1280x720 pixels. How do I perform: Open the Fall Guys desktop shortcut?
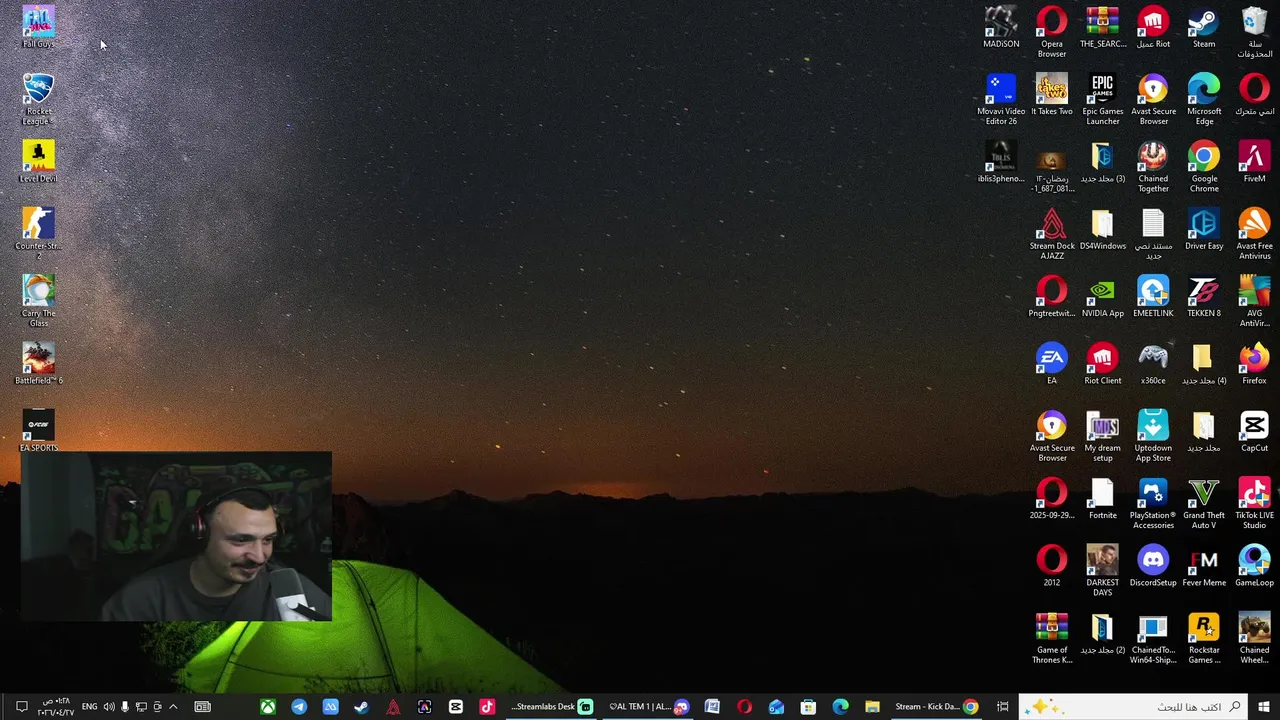tap(38, 27)
